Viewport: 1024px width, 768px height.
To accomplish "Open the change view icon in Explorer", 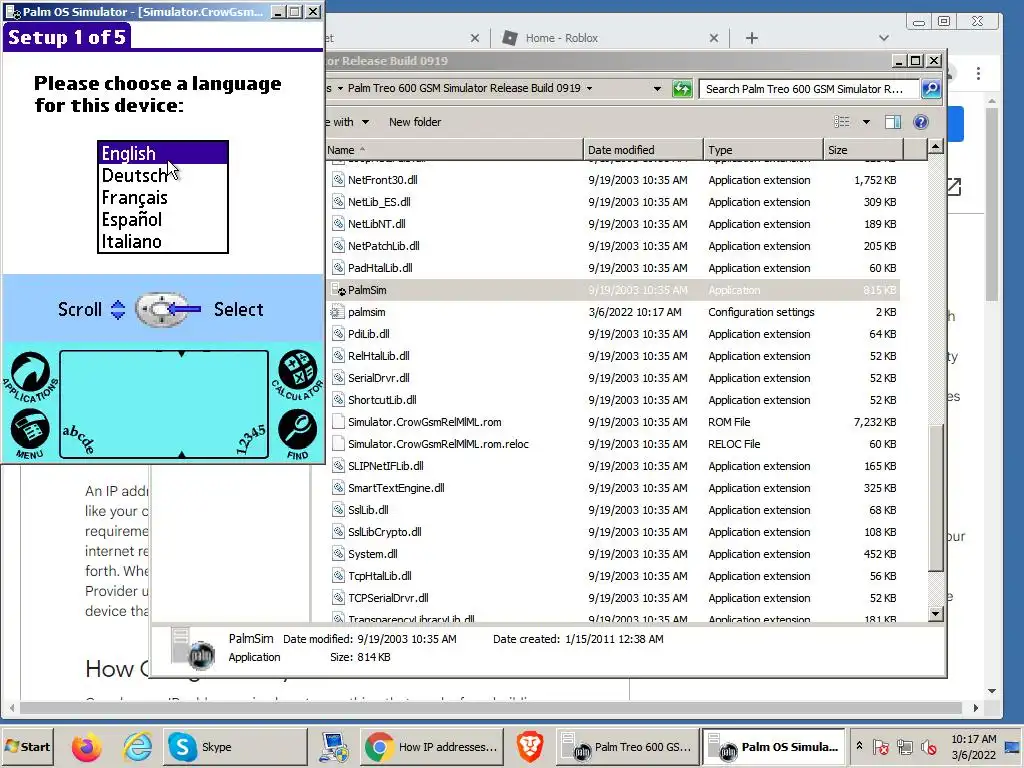I will pyautogui.click(x=842, y=121).
